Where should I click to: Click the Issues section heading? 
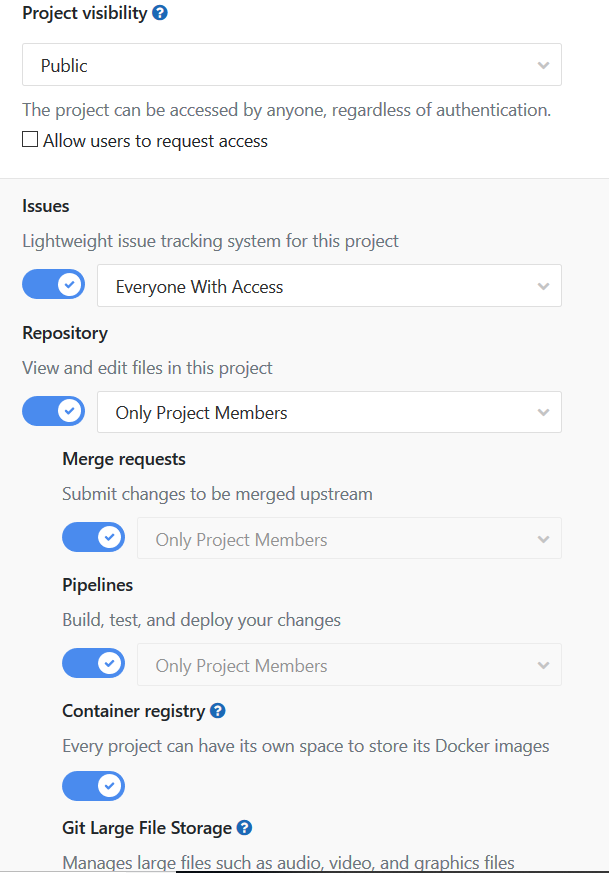(x=46, y=206)
